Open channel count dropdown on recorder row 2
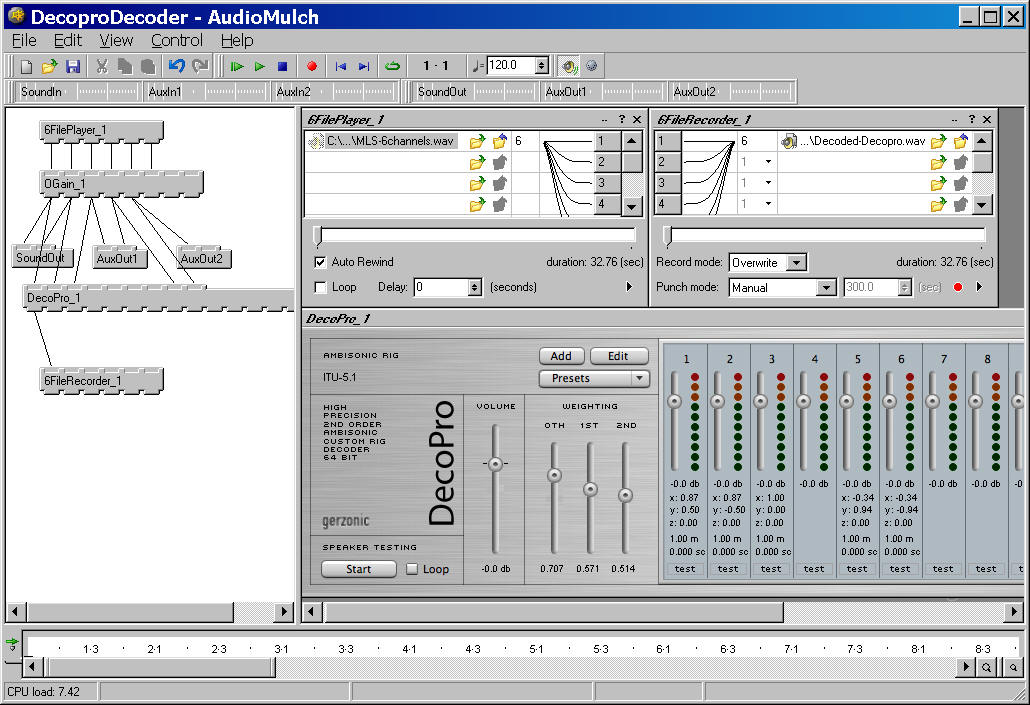This screenshot has height=705, width=1030. 768,162
